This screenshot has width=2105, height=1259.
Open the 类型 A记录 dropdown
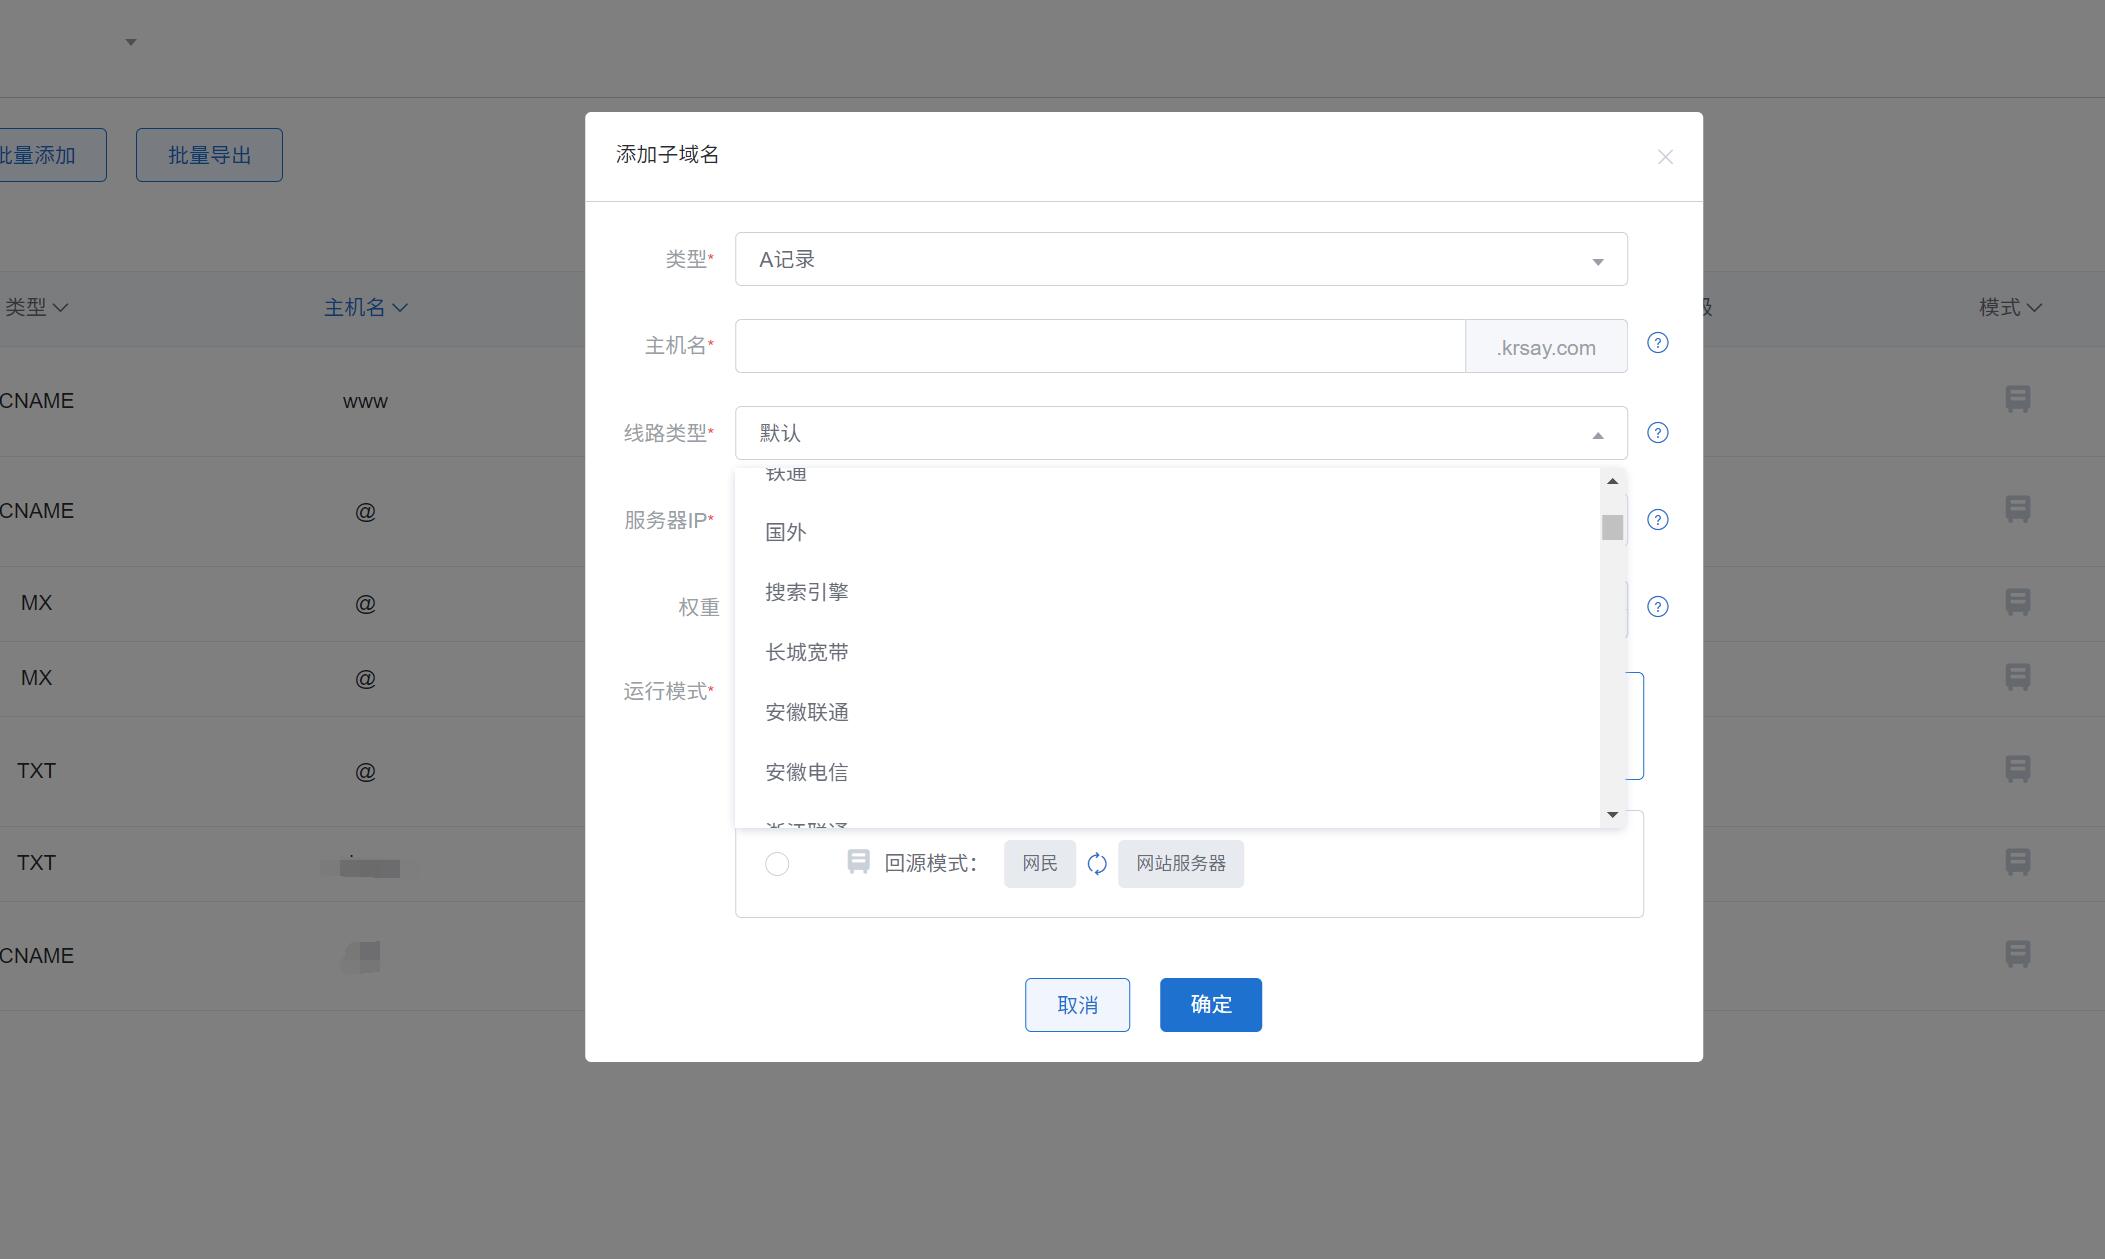(x=1181, y=259)
